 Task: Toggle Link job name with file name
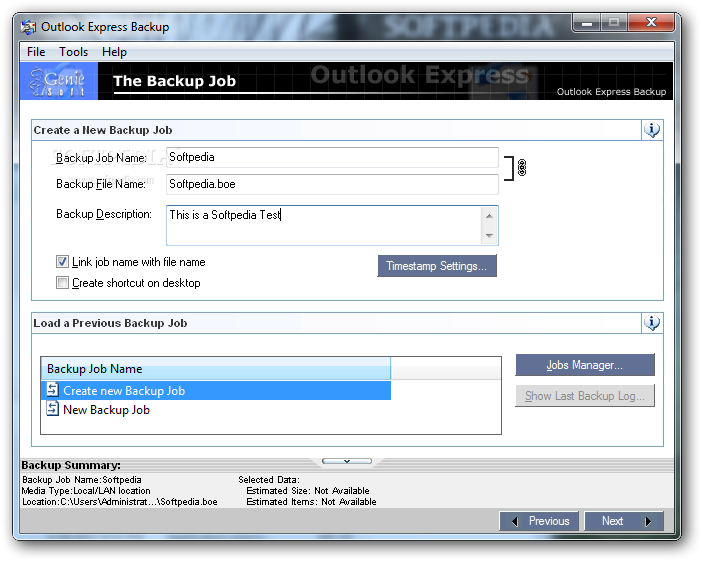point(62,261)
